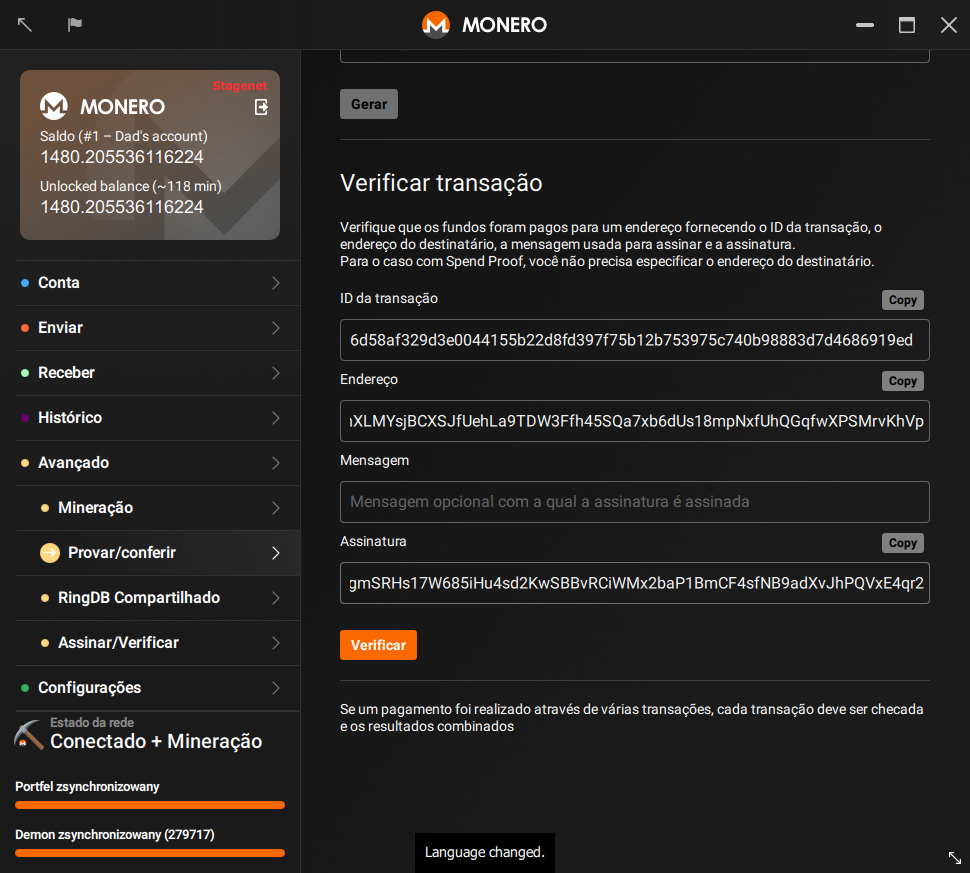The height and width of the screenshot is (873, 970).
Task: Click the flag language icon
Action: (75, 25)
